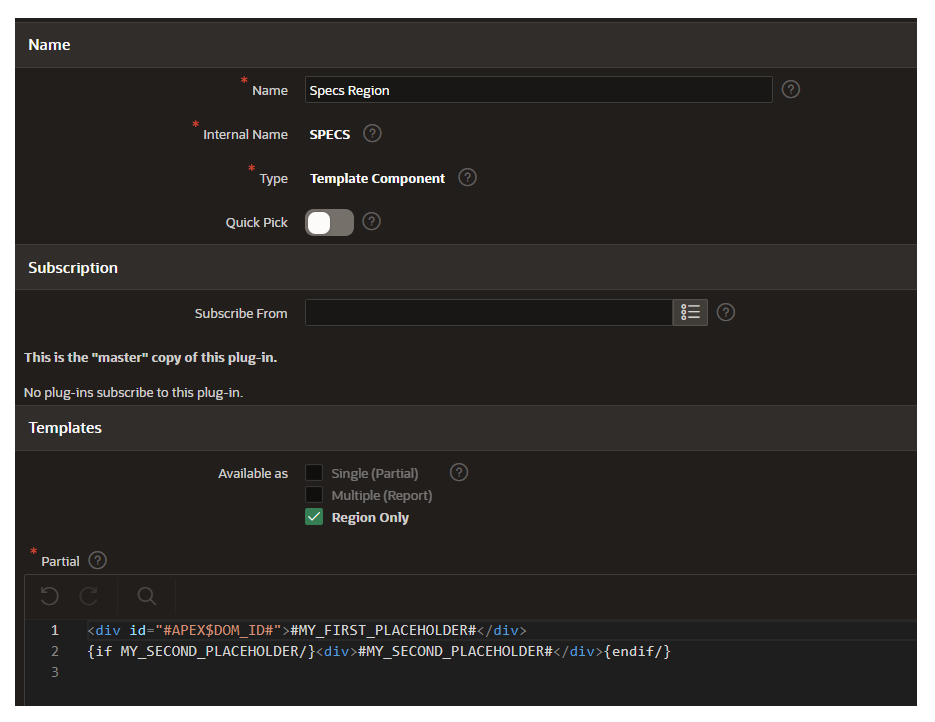Screen dimensions: 935x722
Task: Click "No plug-ins subscribe to this plug-in." text
Action: (134, 393)
